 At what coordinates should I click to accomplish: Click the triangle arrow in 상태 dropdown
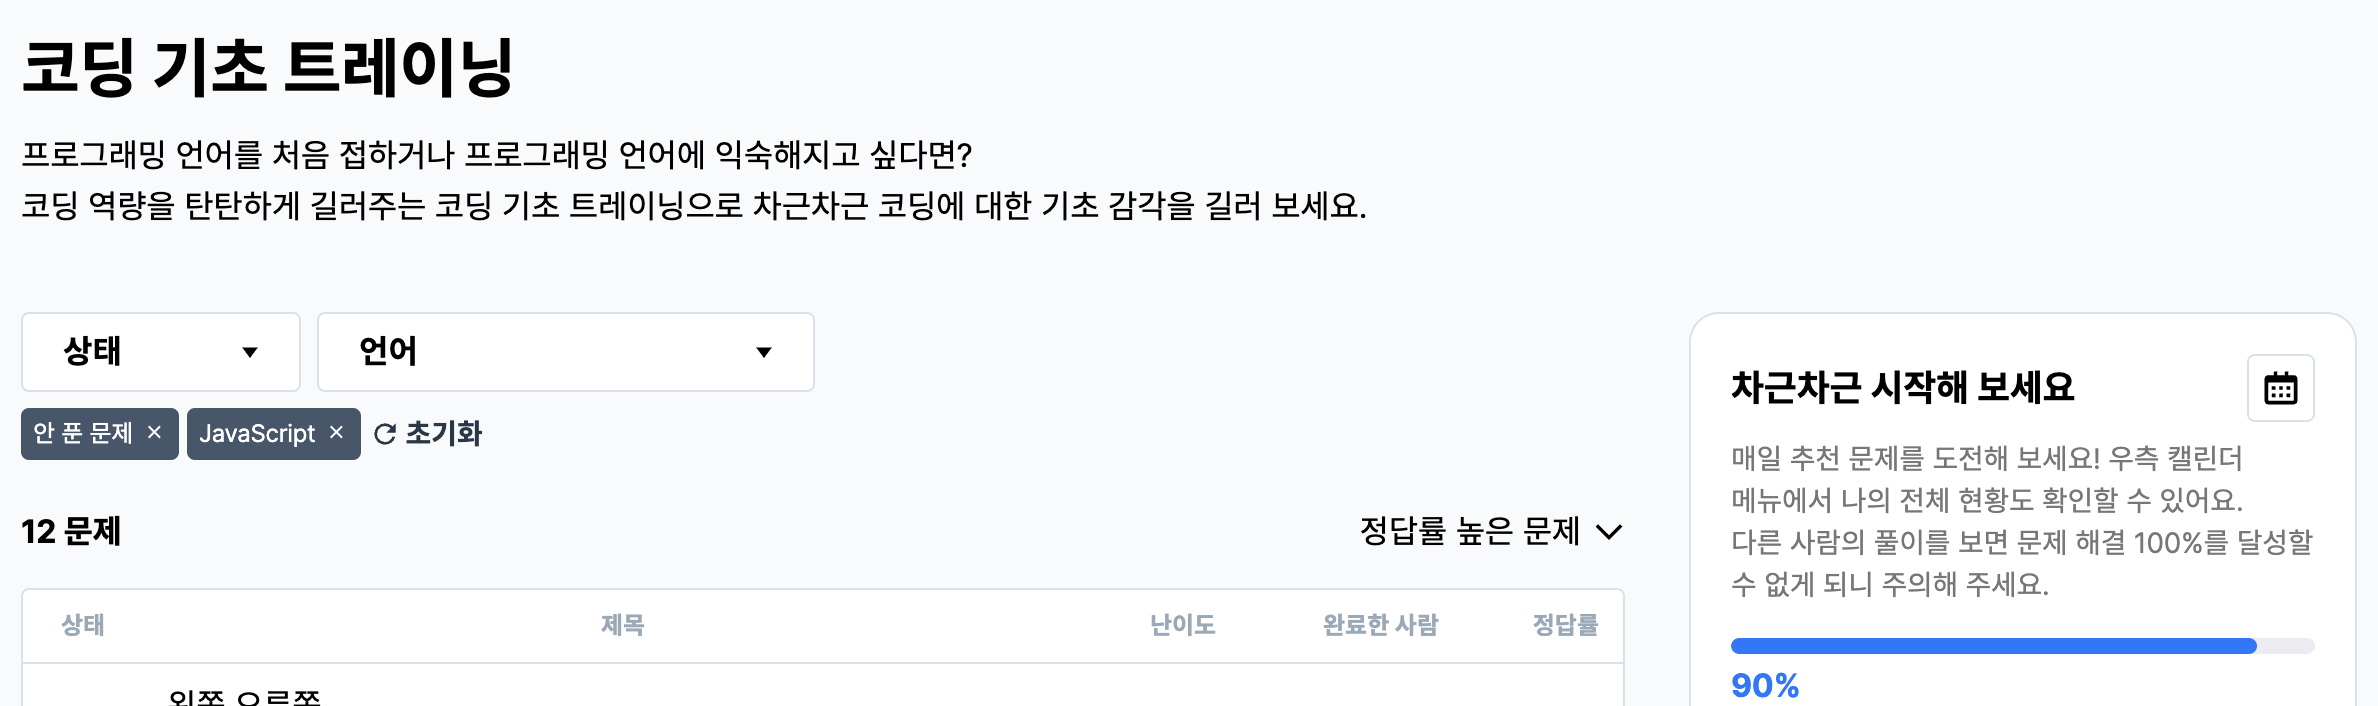pyautogui.click(x=250, y=352)
